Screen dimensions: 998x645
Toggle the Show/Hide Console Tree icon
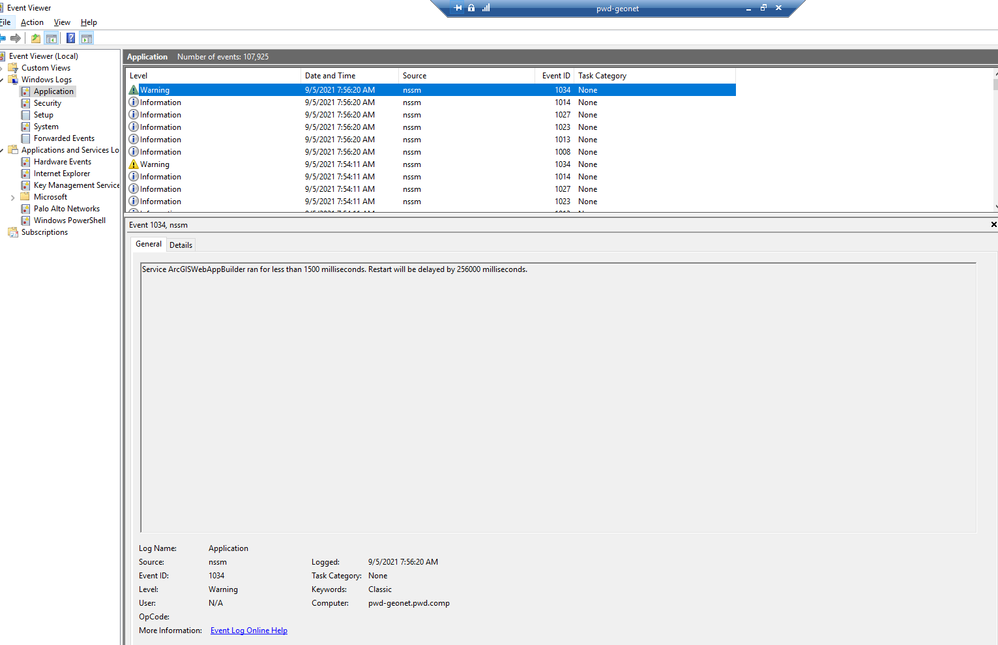pos(52,38)
